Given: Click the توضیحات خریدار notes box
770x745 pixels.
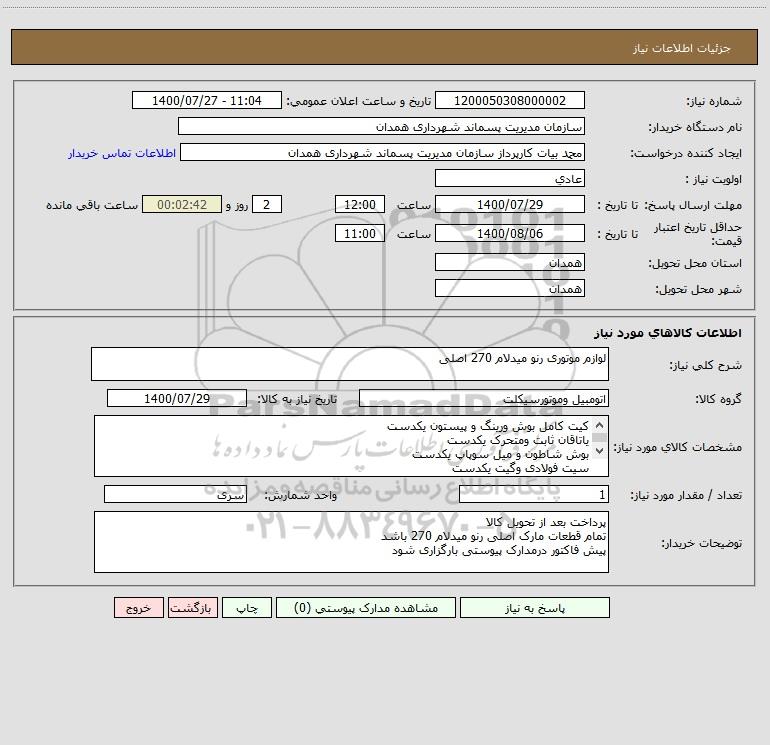Looking at the screenshot, I should [x=351, y=542].
